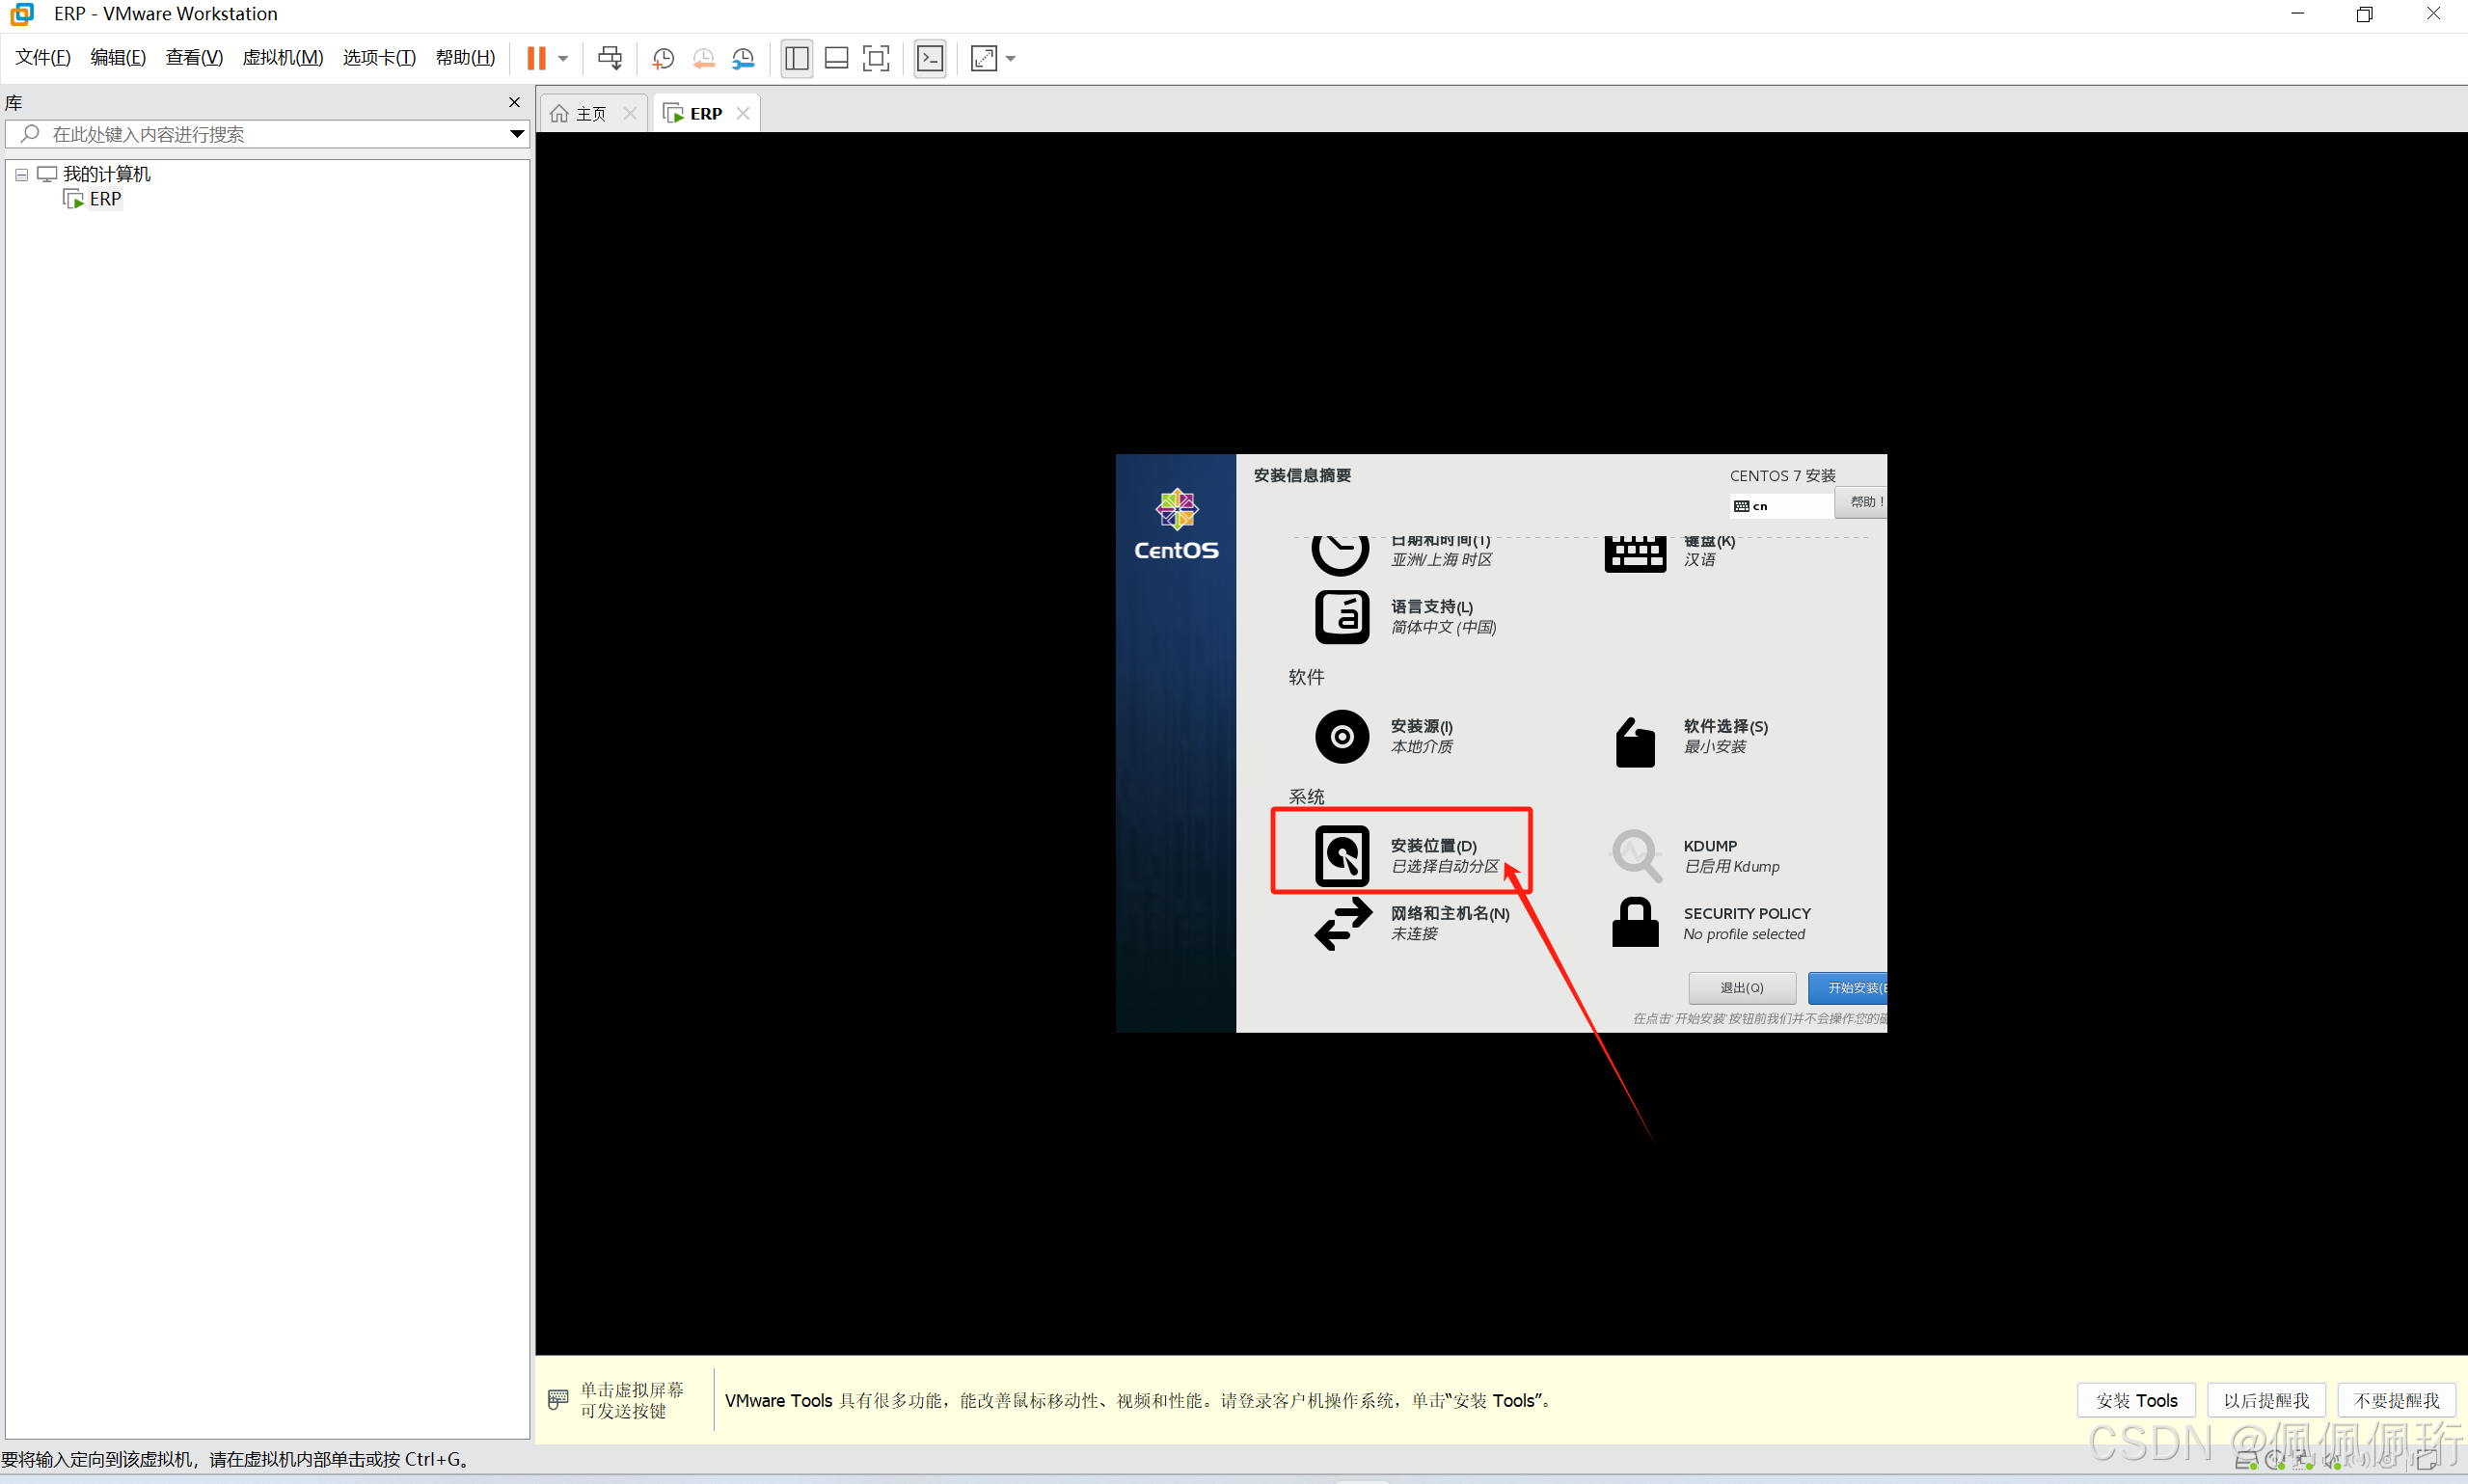The image size is (2468, 1484).
Task: Open the snapshot manager wrench icon
Action: [x=743, y=58]
